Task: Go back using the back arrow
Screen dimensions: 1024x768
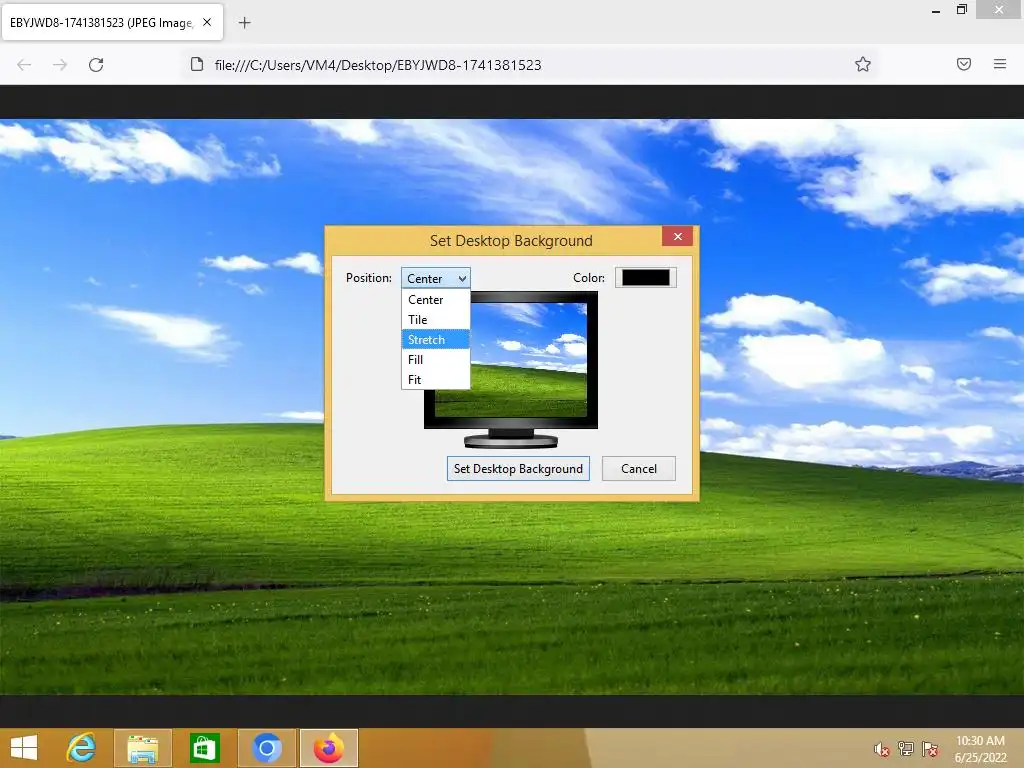Action: 24,65
